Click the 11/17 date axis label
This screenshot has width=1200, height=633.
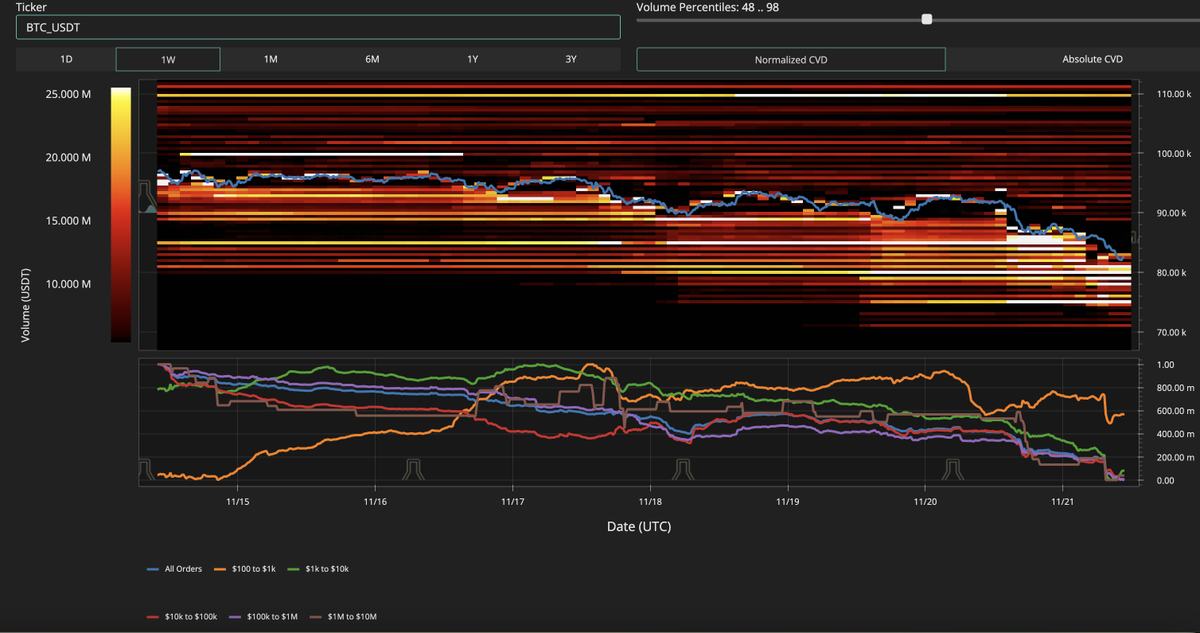coord(512,500)
